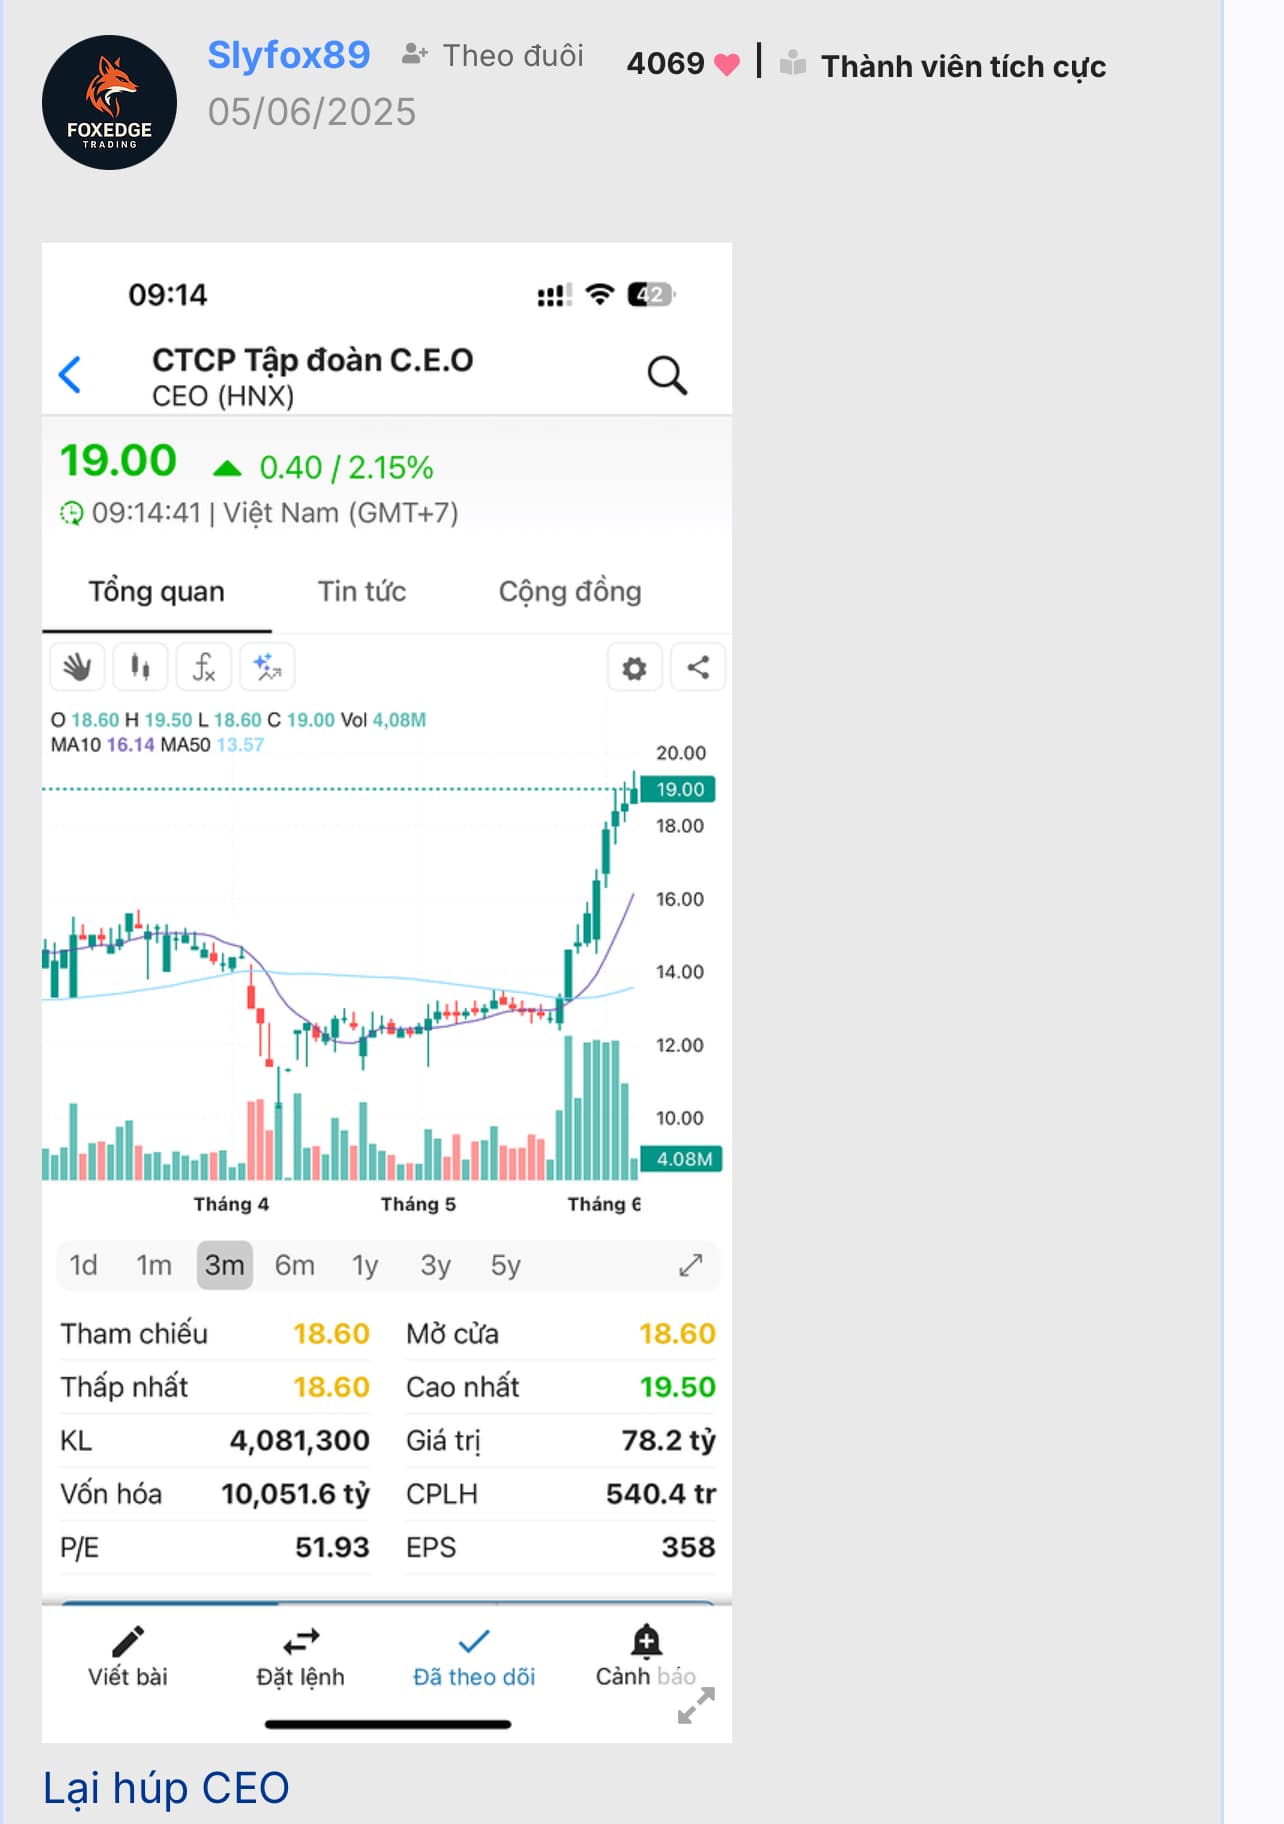The height and width of the screenshot is (1824, 1284).
Task: Select the 1d time range
Action: click(x=83, y=1265)
